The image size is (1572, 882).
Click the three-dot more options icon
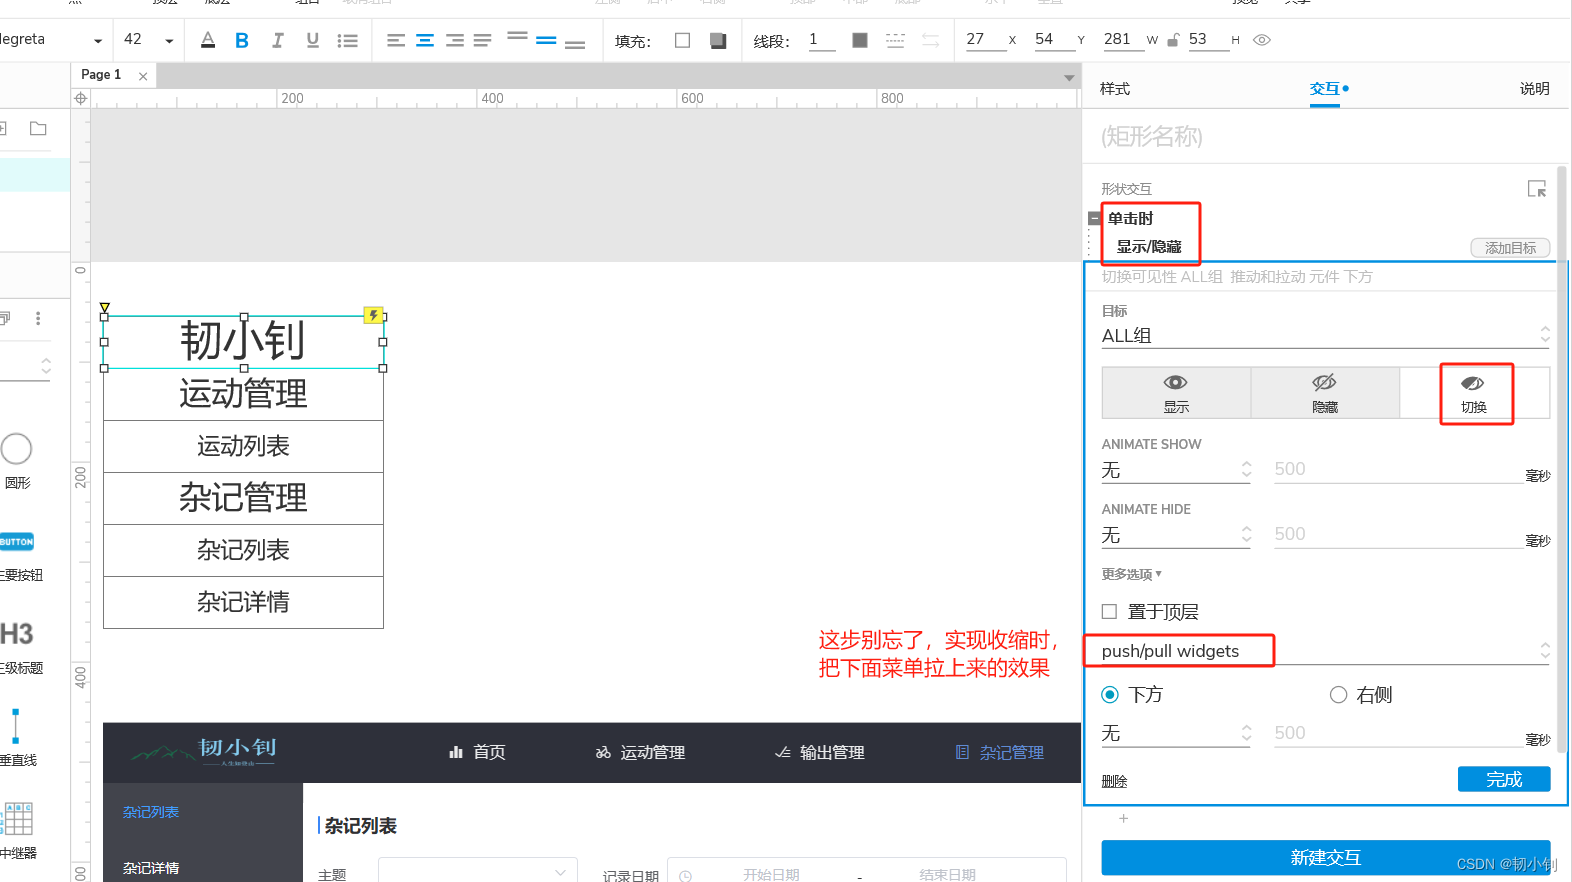[x=38, y=318]
